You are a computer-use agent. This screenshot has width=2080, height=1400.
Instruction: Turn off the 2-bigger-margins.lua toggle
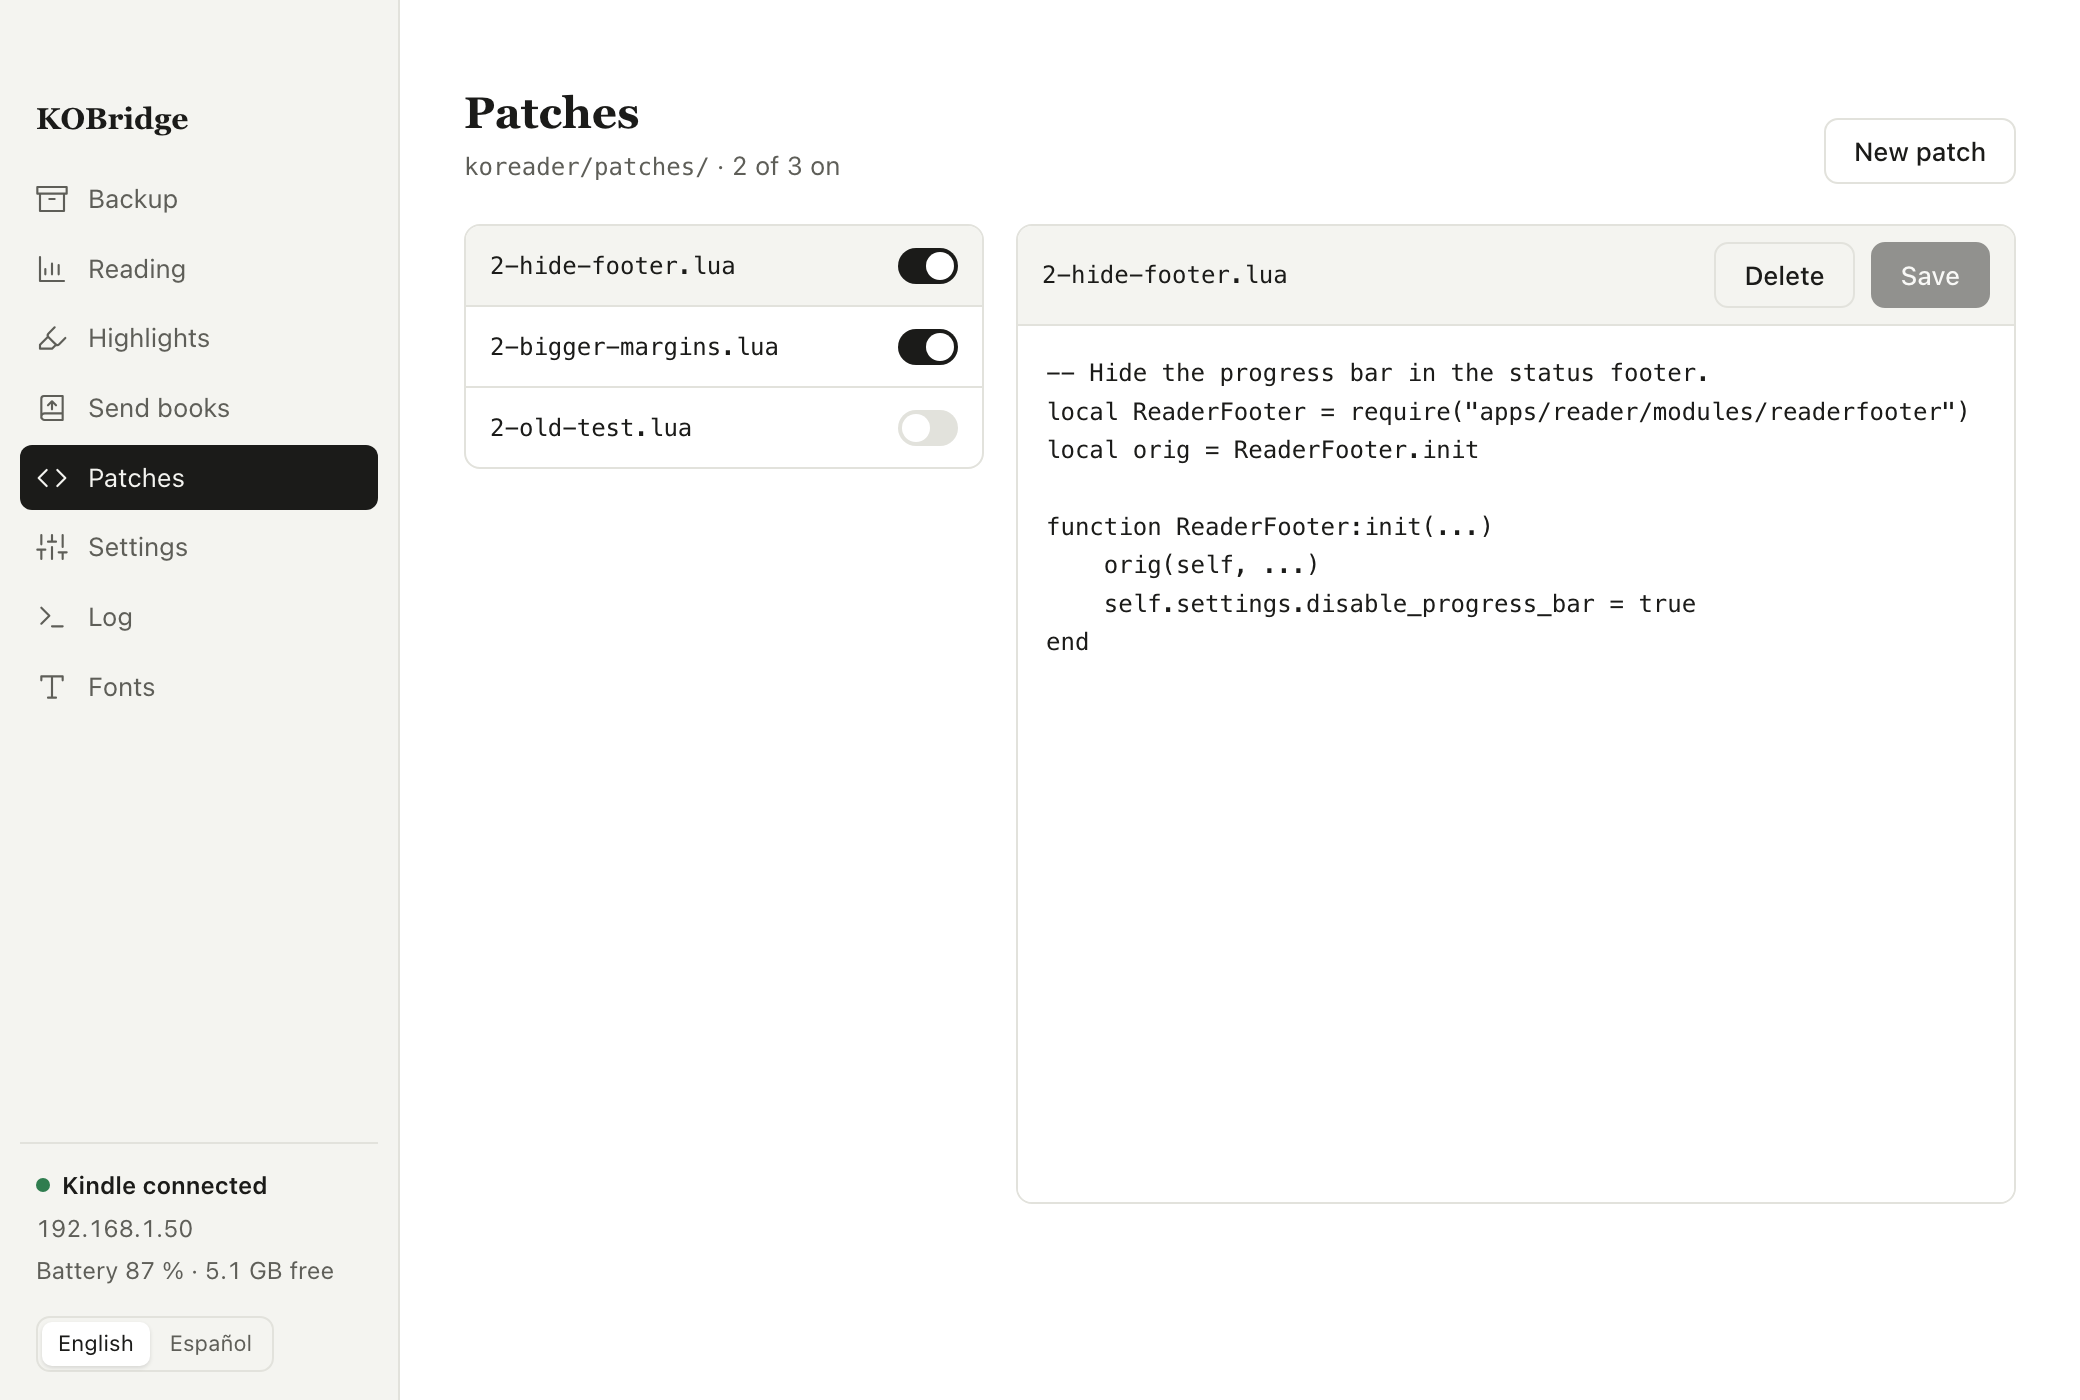[927, 347]
